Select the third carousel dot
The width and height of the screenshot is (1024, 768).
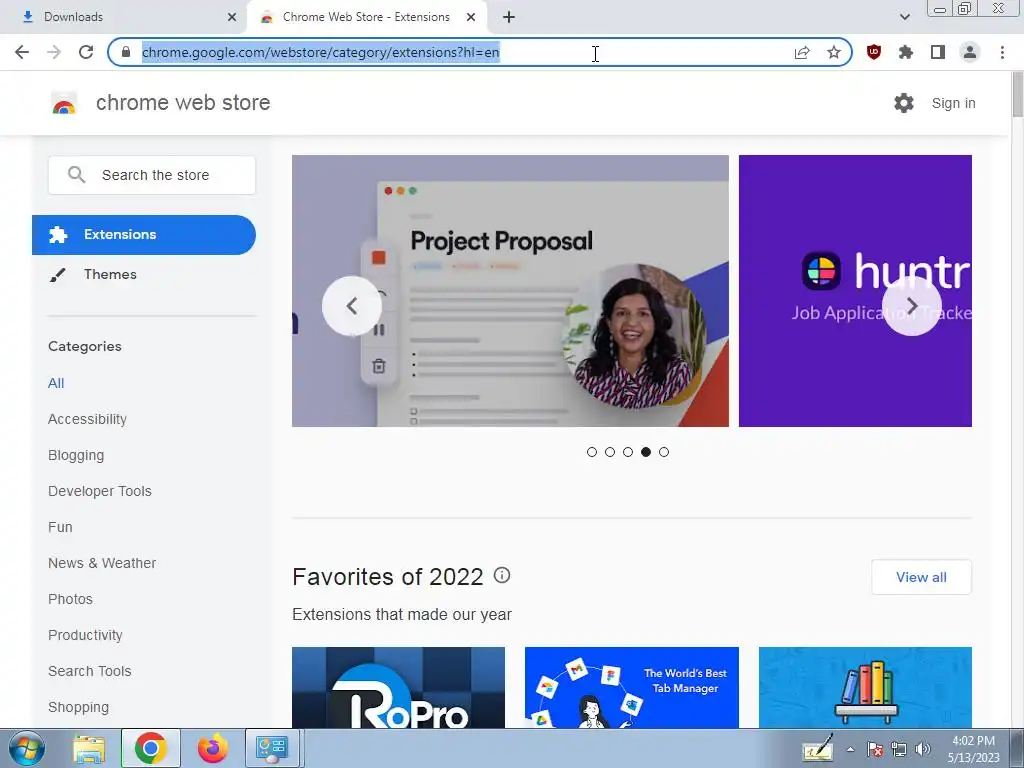tap(628, 452)
